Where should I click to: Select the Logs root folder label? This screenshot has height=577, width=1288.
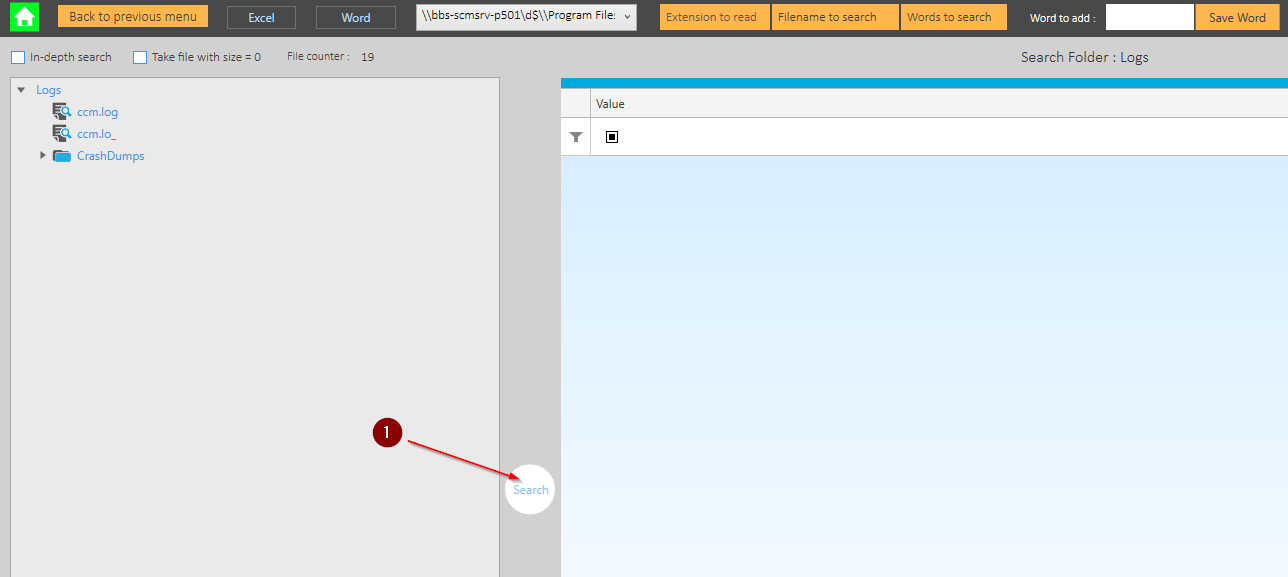(x=48, y=90)
